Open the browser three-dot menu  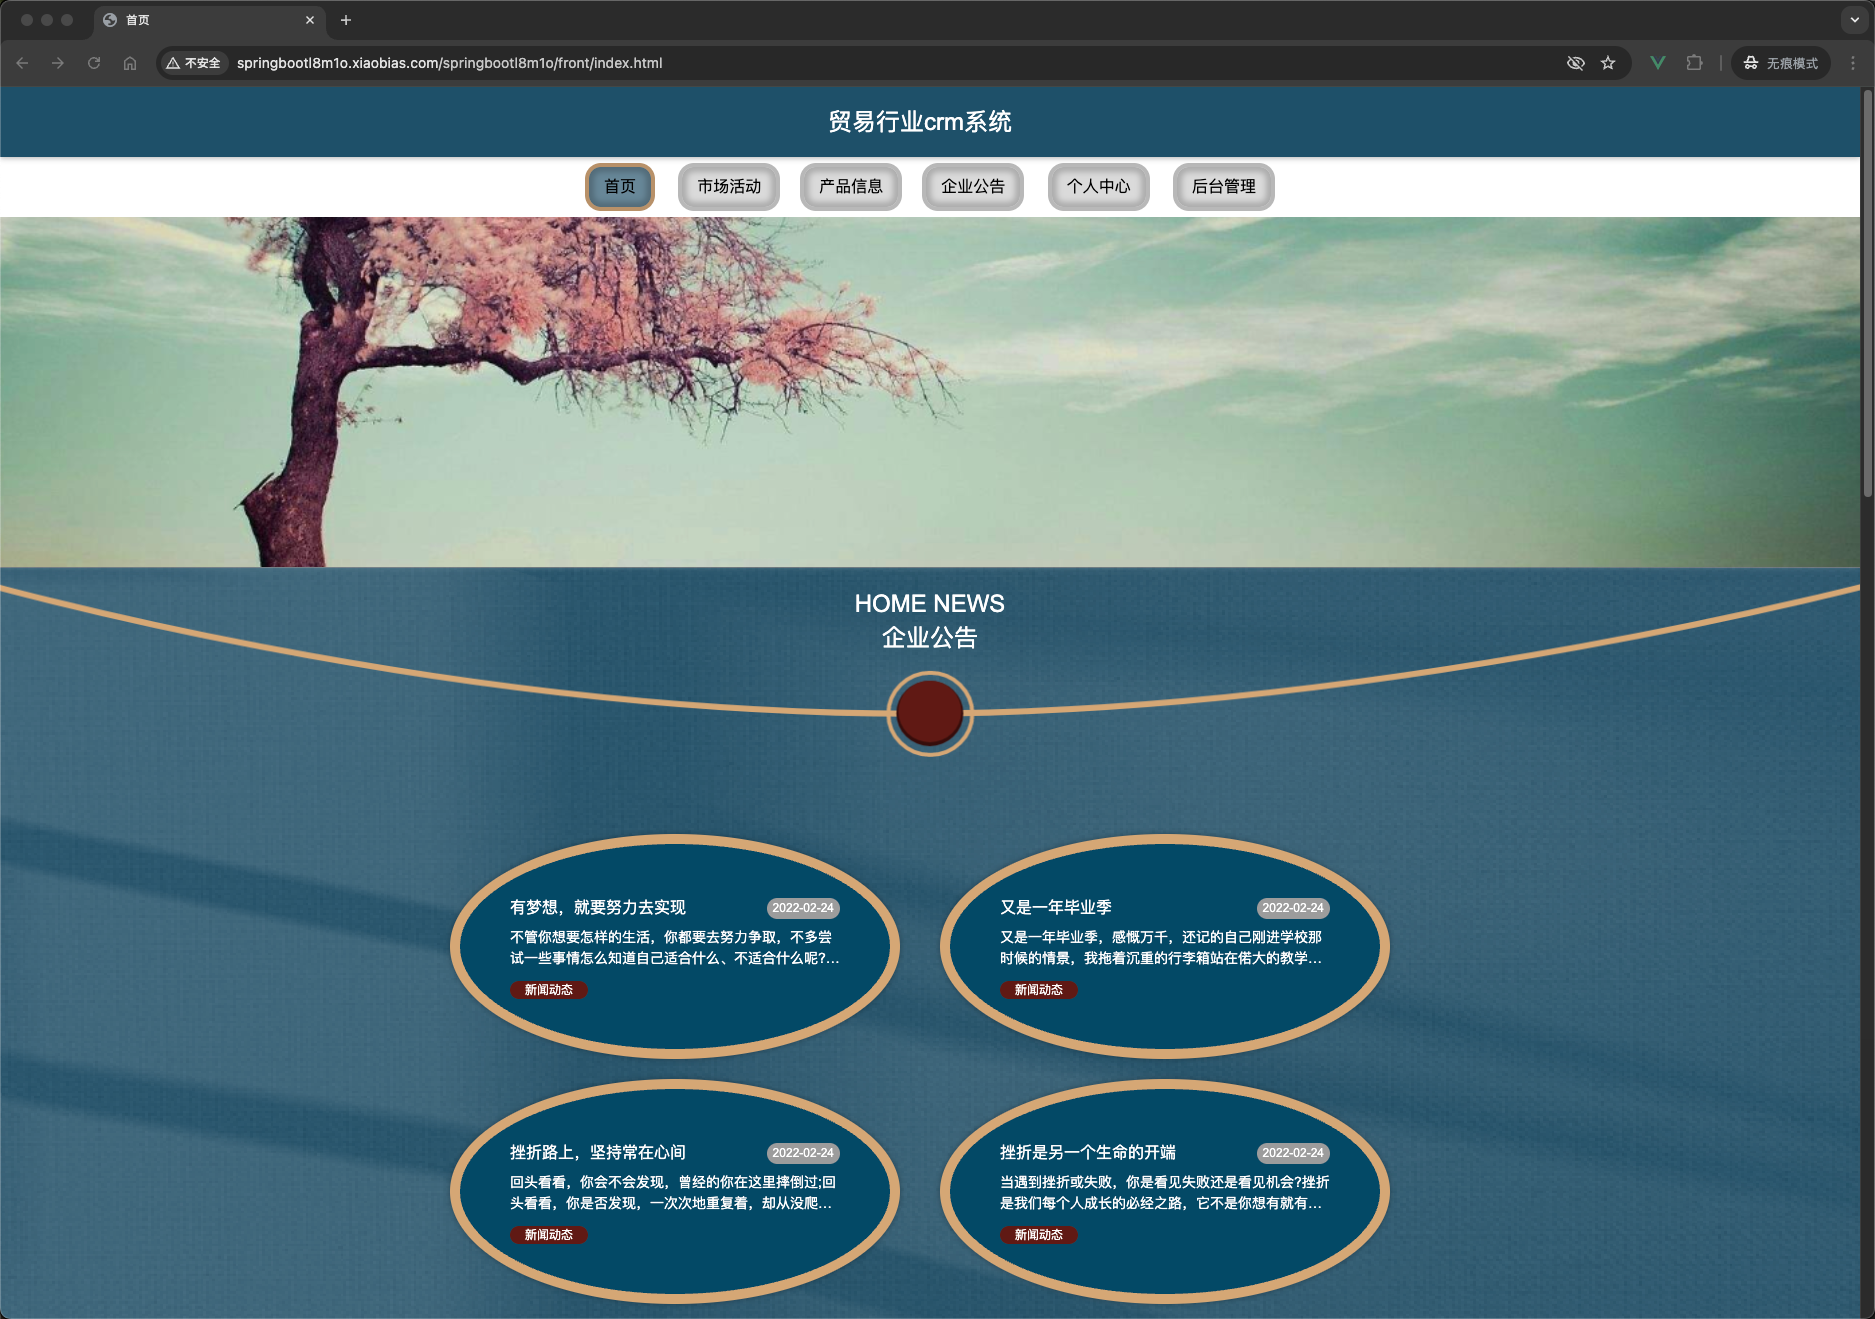tap(1853, 63)
